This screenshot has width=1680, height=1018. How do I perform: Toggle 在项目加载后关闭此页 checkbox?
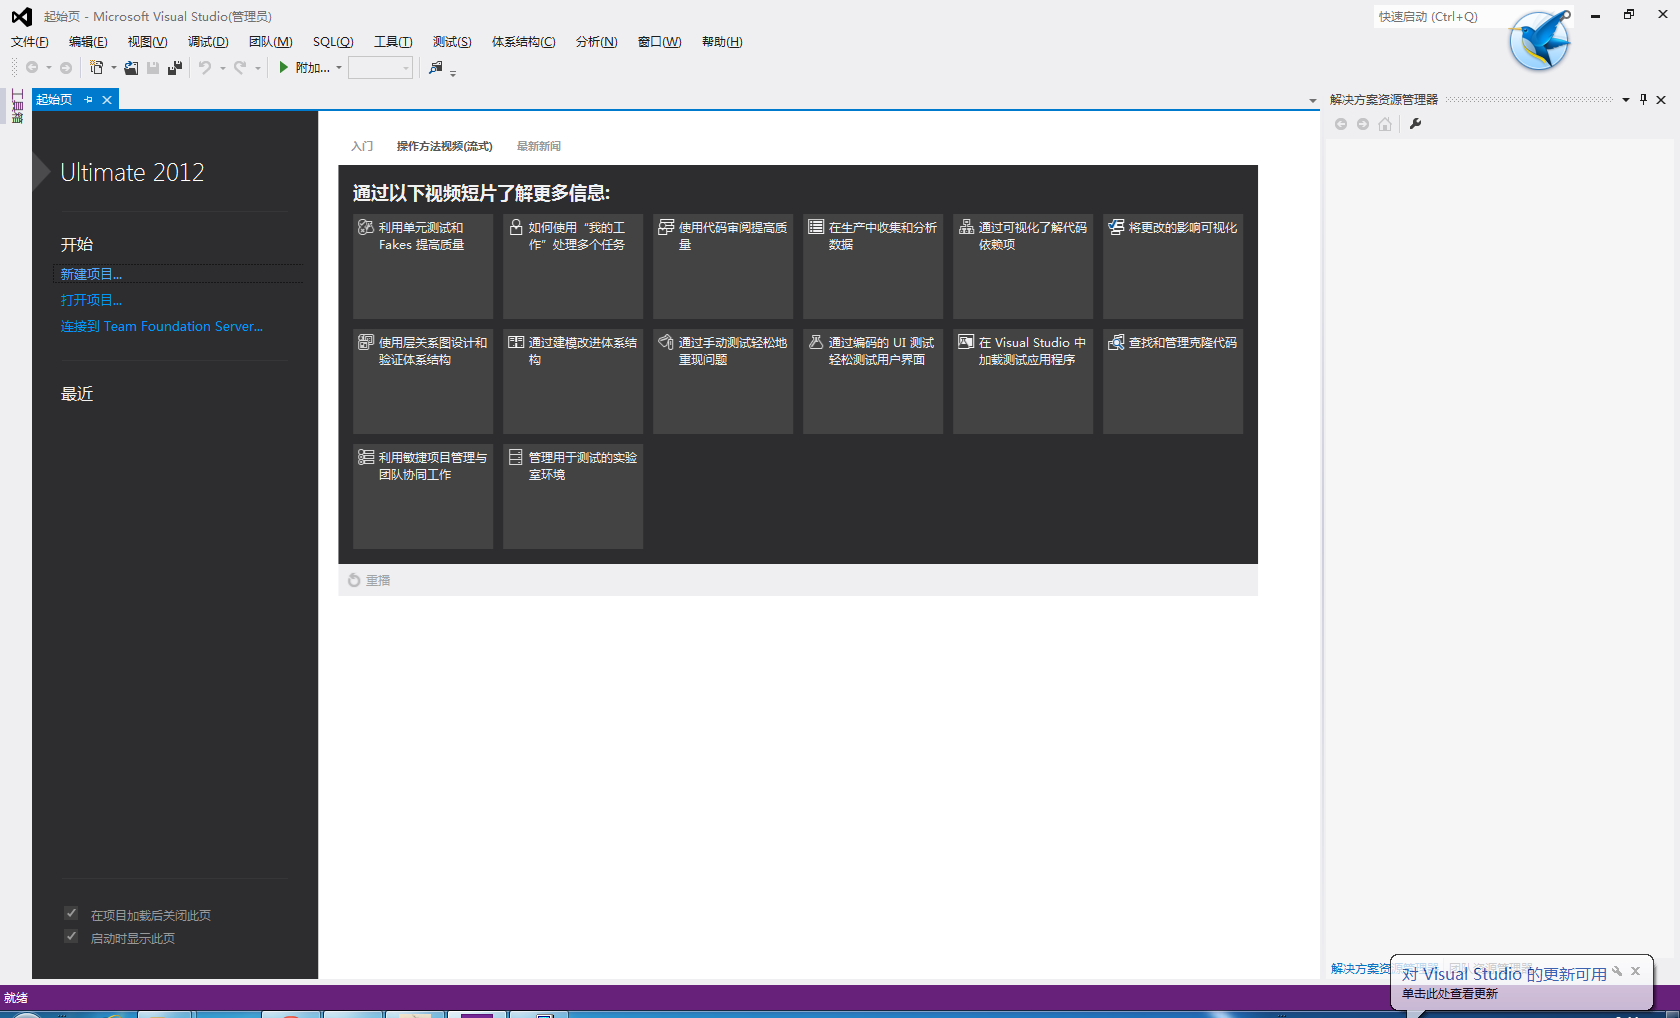pyautogui.click(x=71, y=913)
